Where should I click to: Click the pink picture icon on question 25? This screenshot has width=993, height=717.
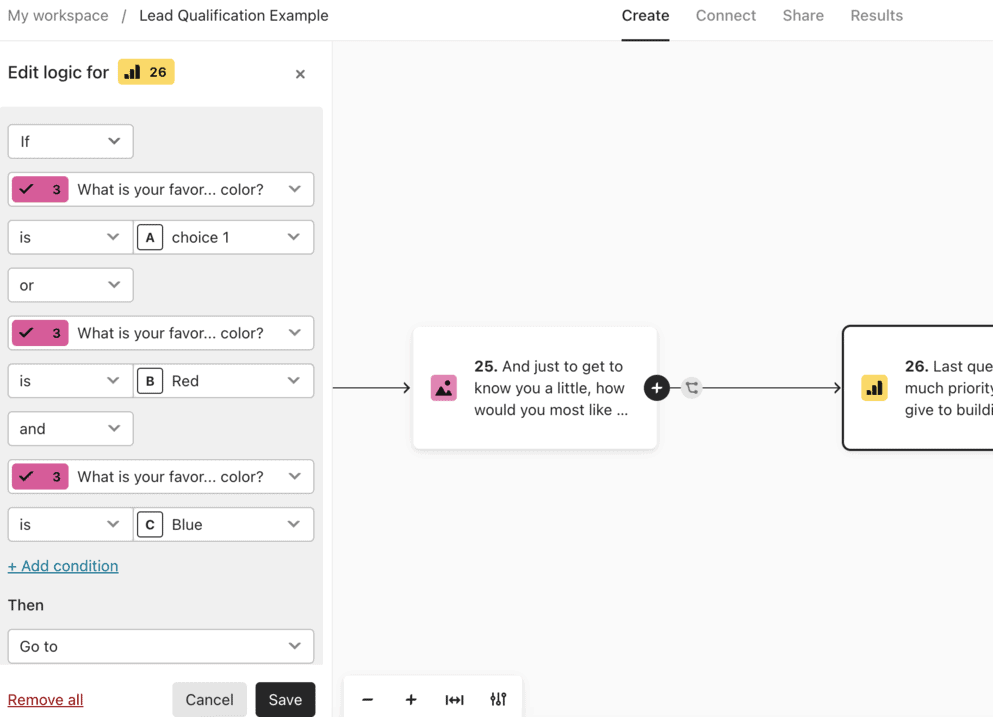pos(444,388)
